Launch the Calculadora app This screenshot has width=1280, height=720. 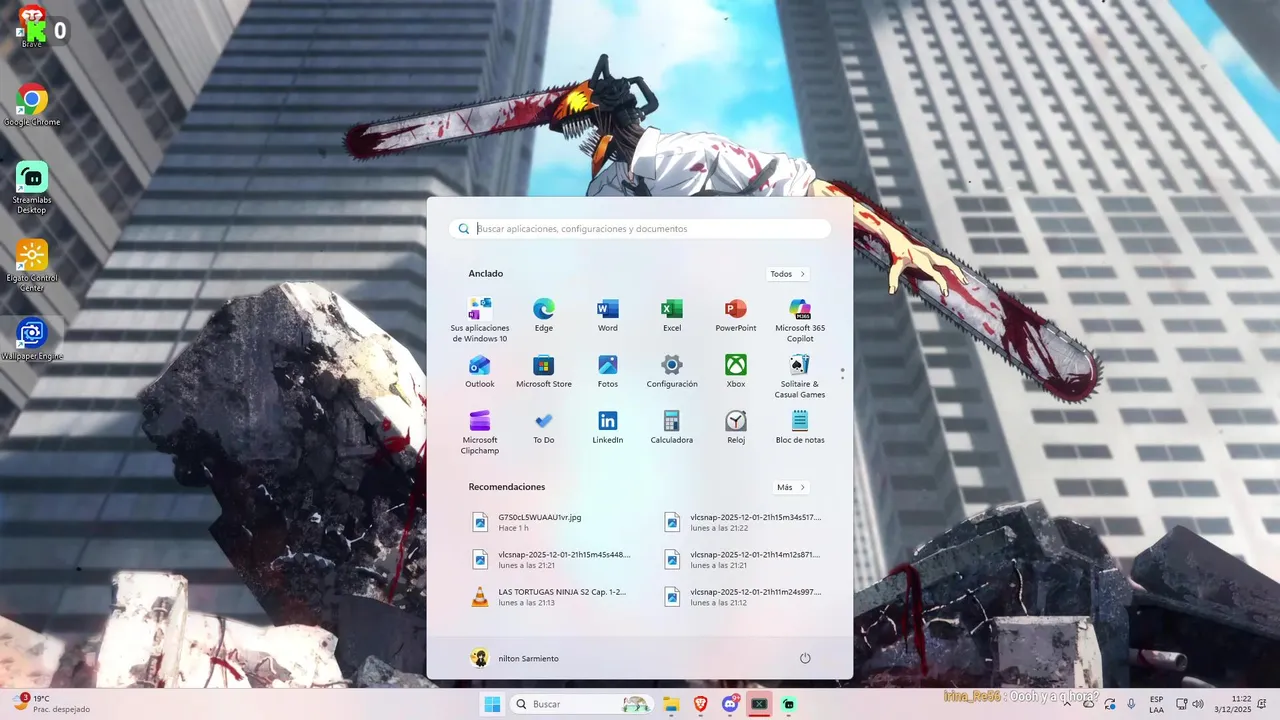[x=672, y=427]
